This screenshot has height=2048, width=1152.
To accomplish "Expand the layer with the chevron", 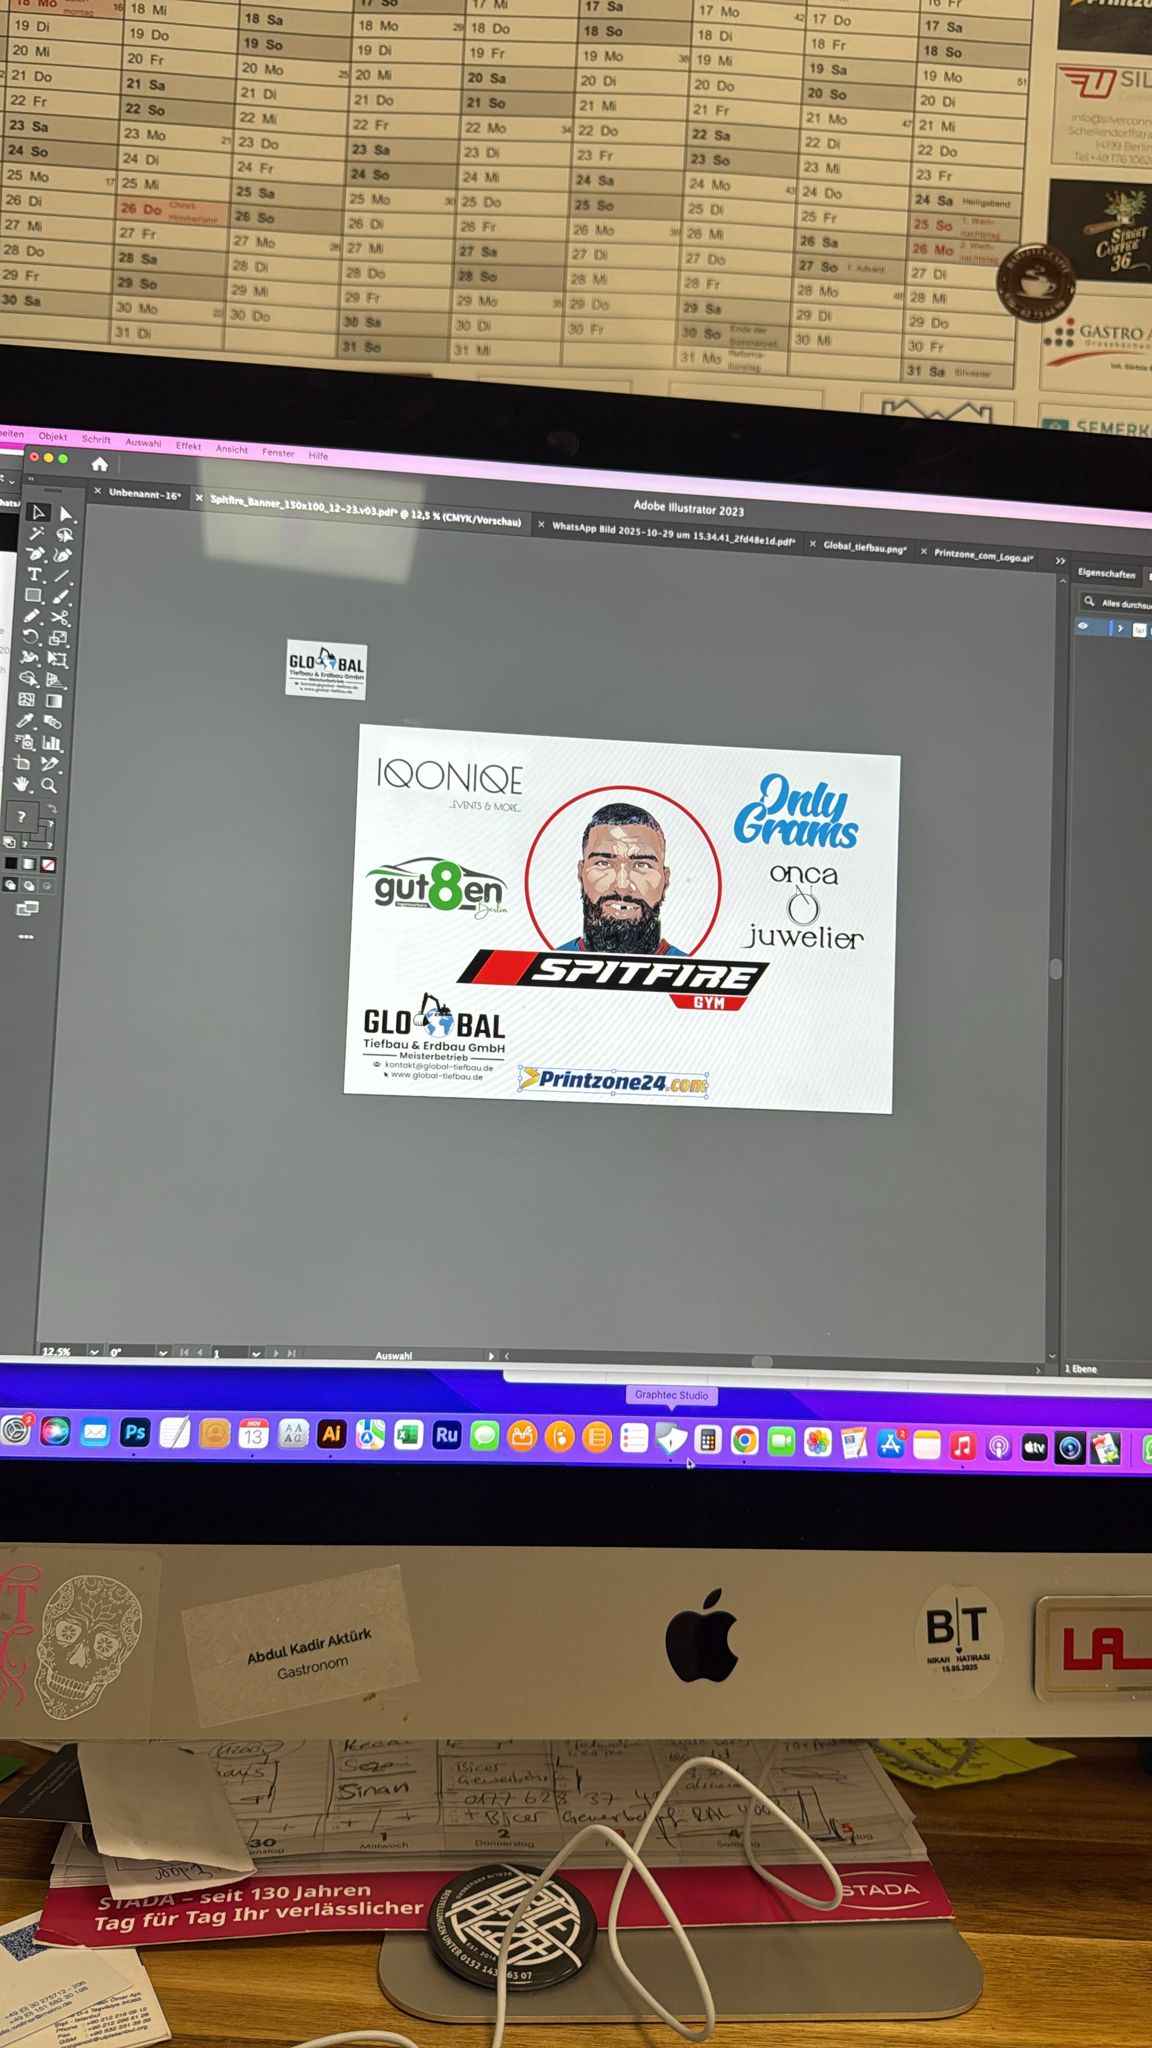I will coord(1120,628).
